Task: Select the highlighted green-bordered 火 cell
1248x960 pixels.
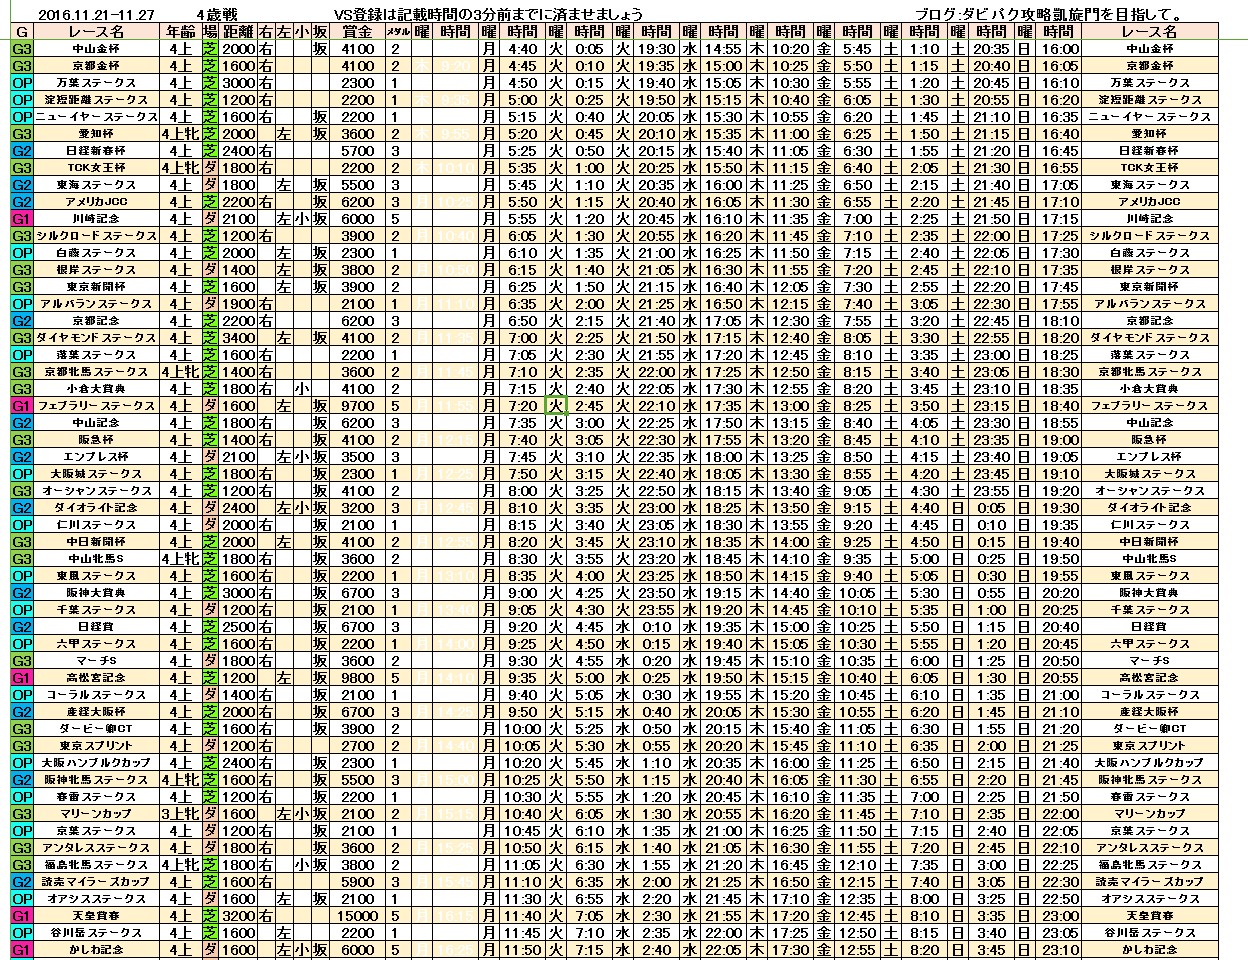Action: pyautogui.click(x=556, y=406)
